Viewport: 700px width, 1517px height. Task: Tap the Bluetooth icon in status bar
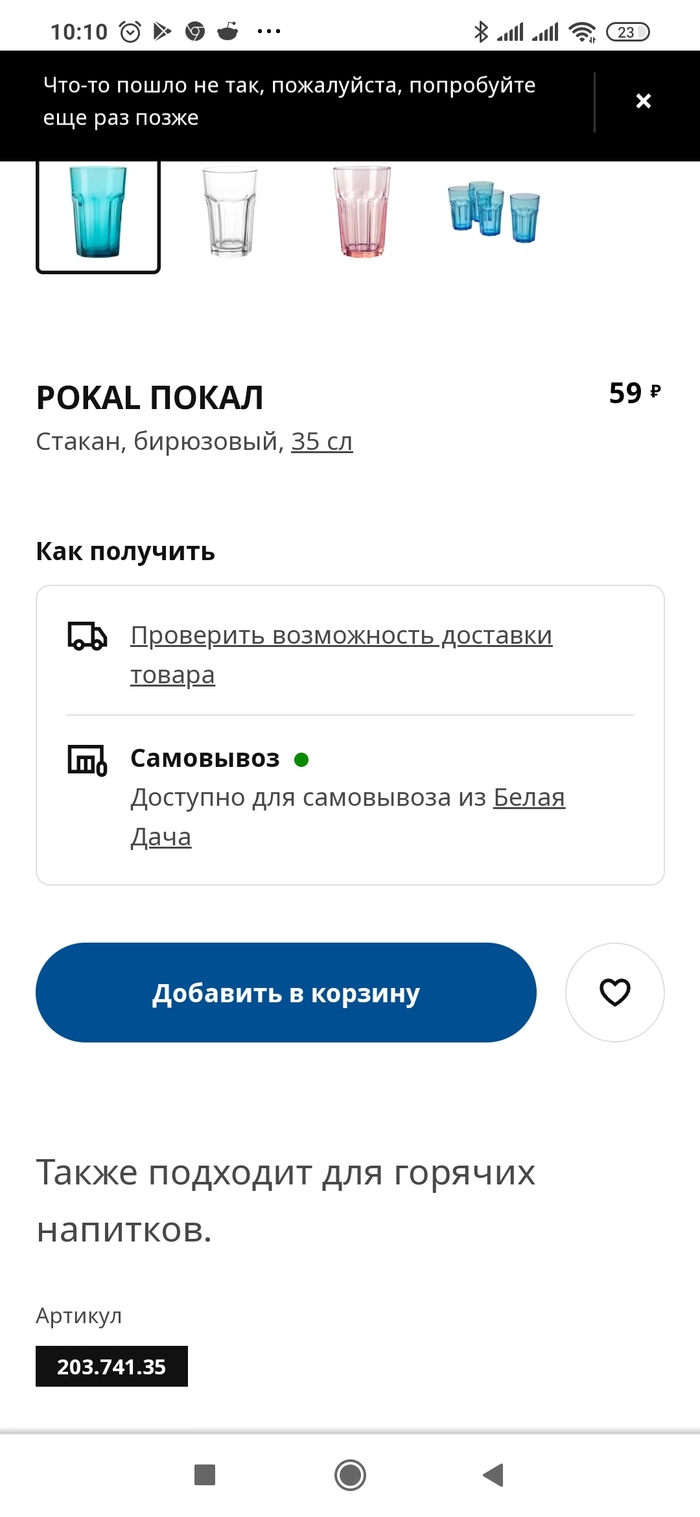[483, 31]
